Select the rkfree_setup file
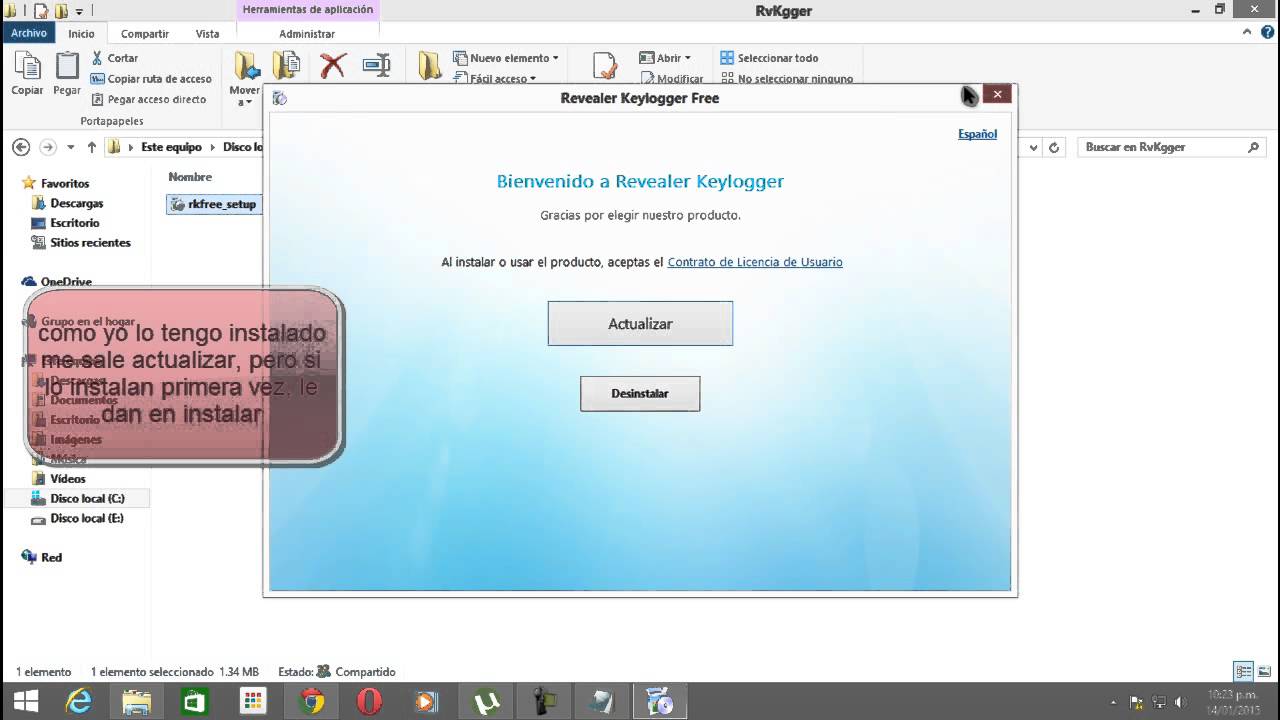Image resolution: width=1280 pixels, height=720 pixels. 213,204
